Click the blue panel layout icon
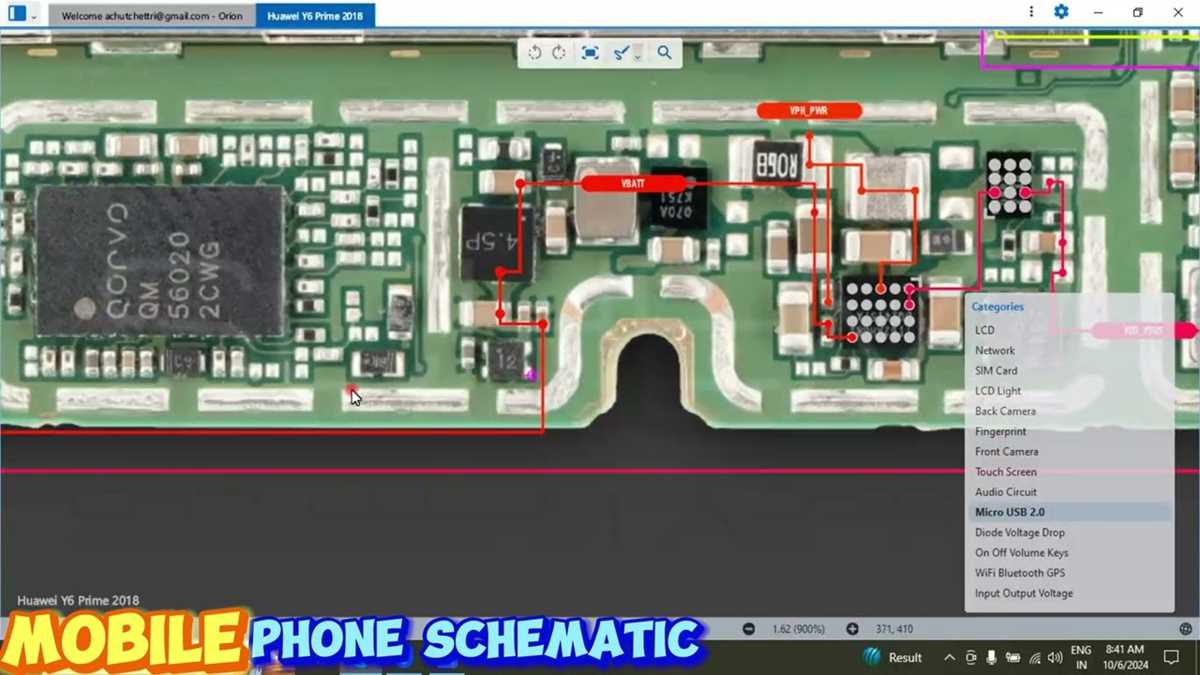 pos(17,15)
